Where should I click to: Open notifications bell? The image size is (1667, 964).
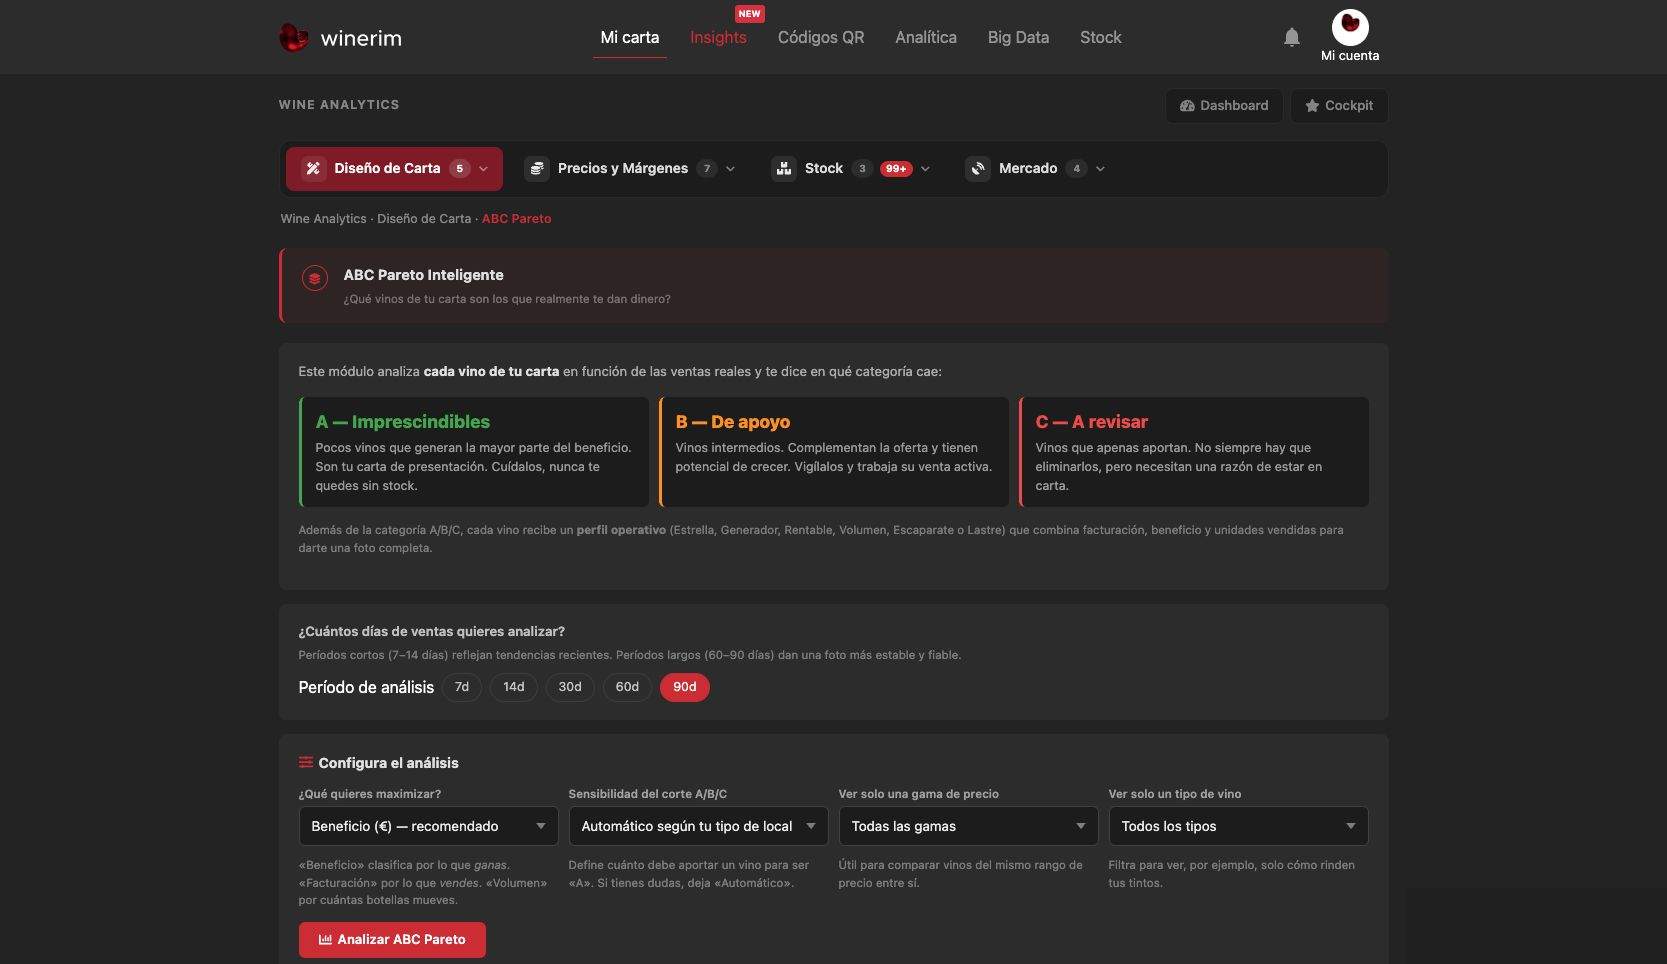click(x=1292, y=37)
